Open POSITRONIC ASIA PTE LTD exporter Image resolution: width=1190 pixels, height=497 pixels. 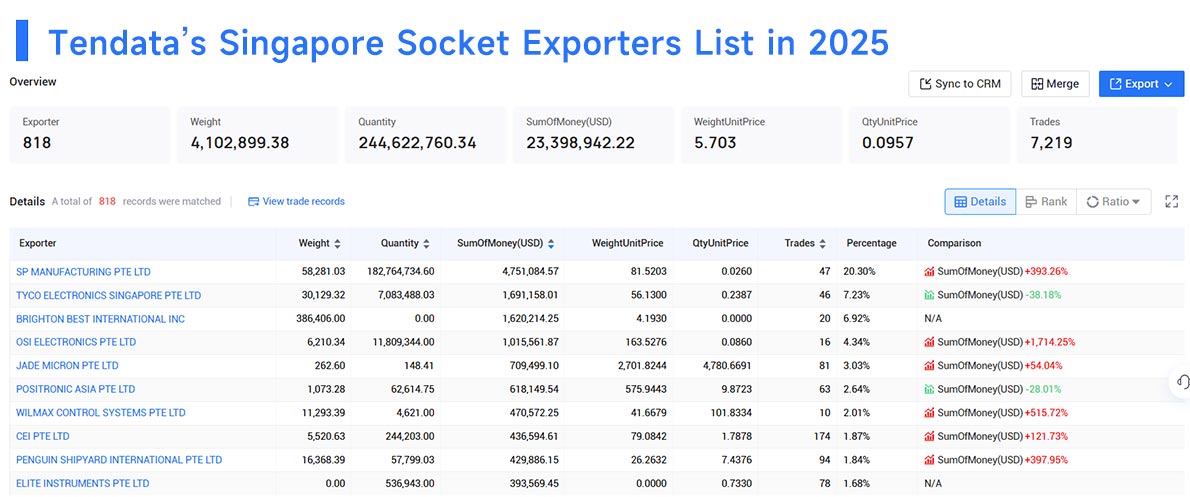pos(75,389)
